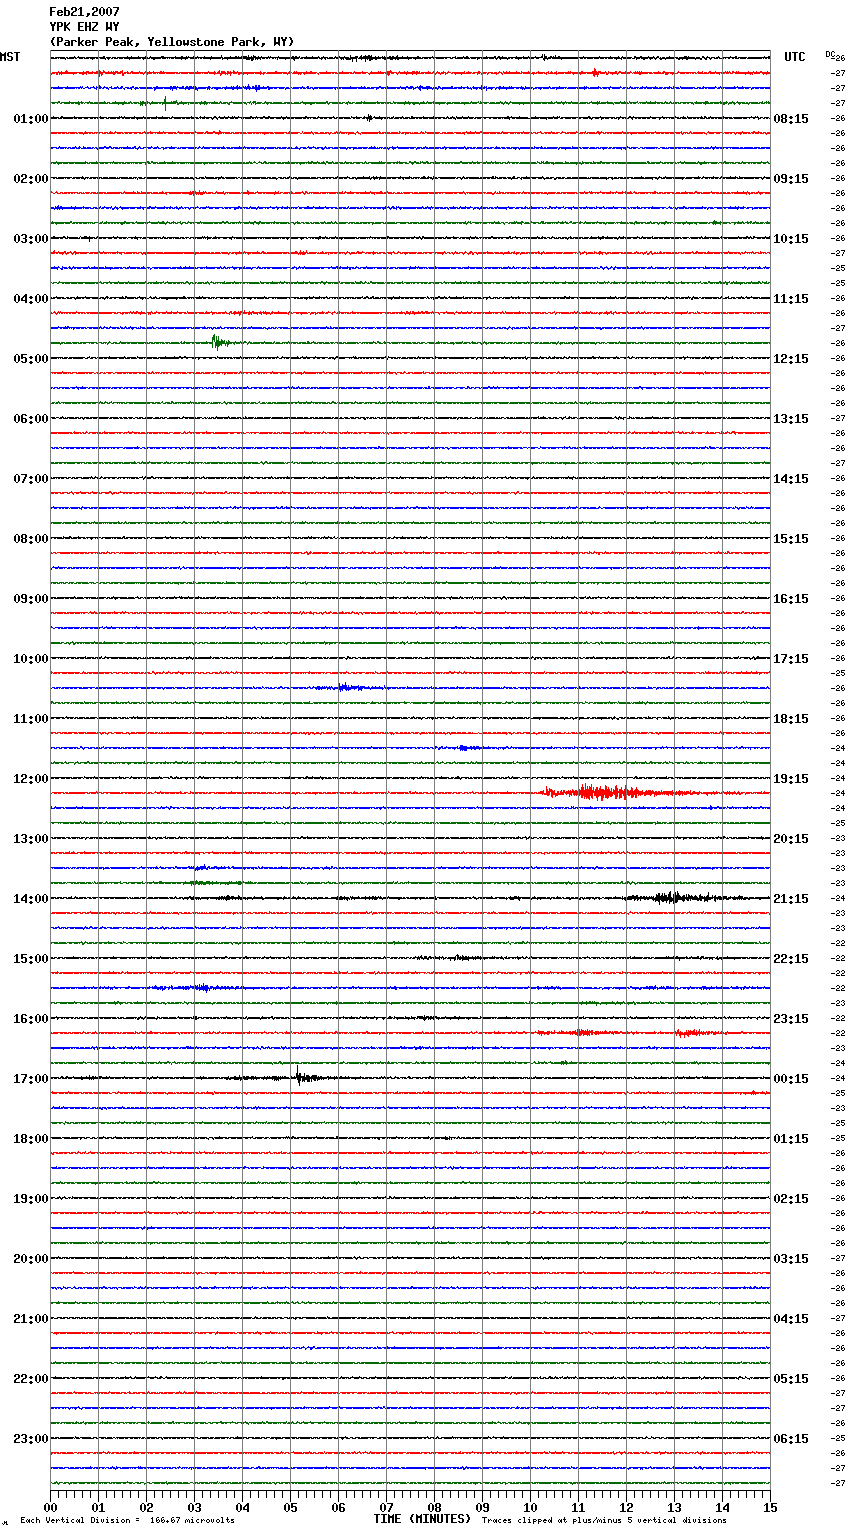The image size is (850, 1534).
Task: Click the 14:15 UTC time label
Action: tap(791, 479)
